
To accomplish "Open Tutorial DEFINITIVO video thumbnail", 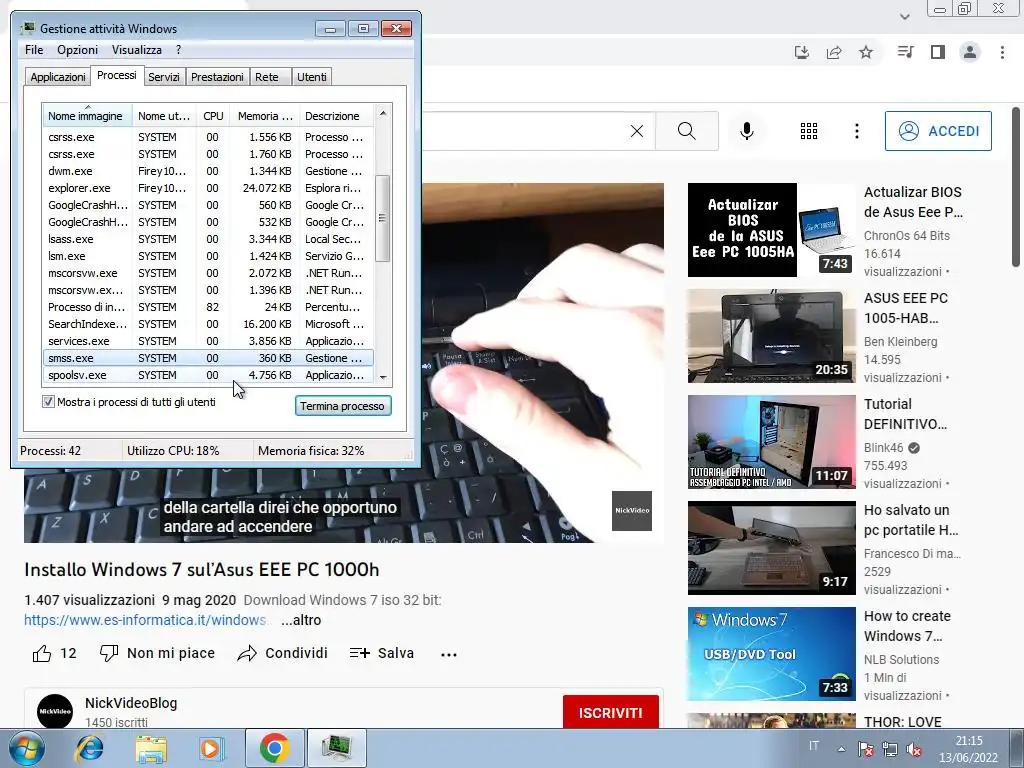I will [771, 441].
